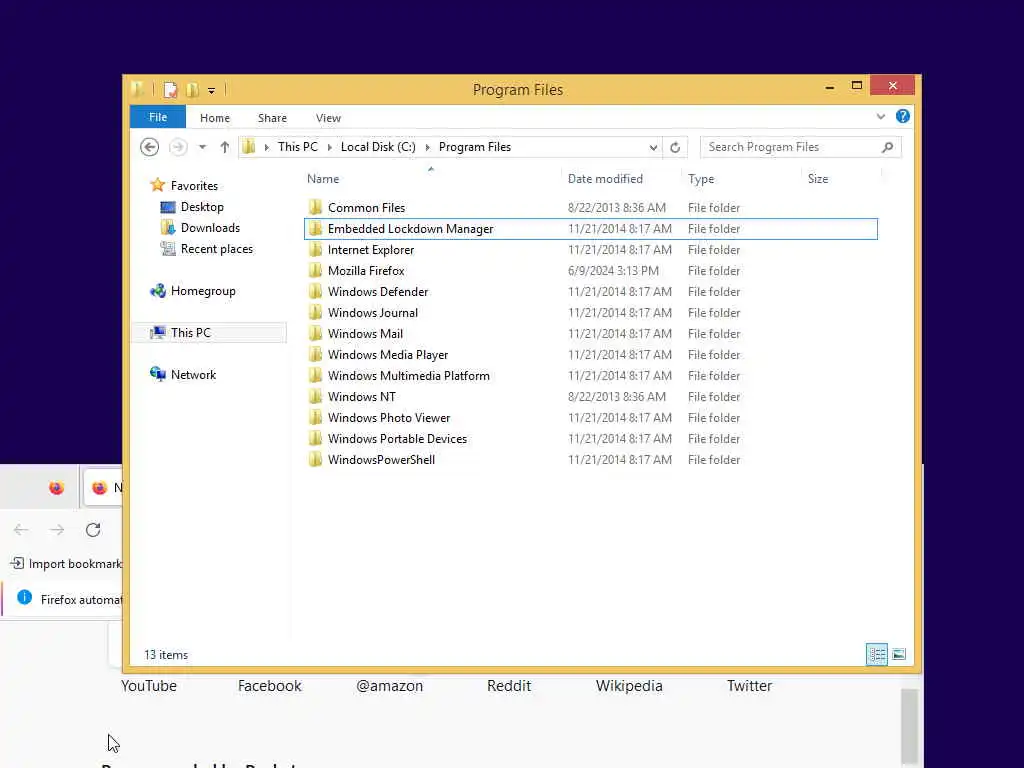This screenshot has height=768, width=1024.
Task: Select Downloads in navigation pane
Action: point(210,228)
